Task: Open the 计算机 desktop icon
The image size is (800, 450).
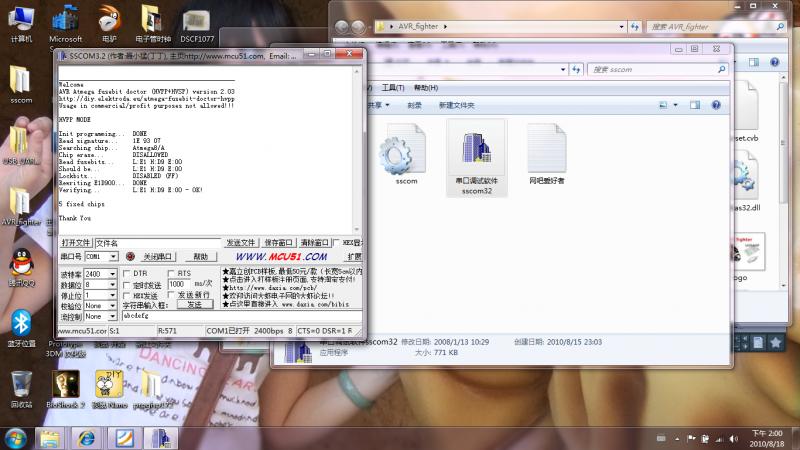Action: [21, 20]
